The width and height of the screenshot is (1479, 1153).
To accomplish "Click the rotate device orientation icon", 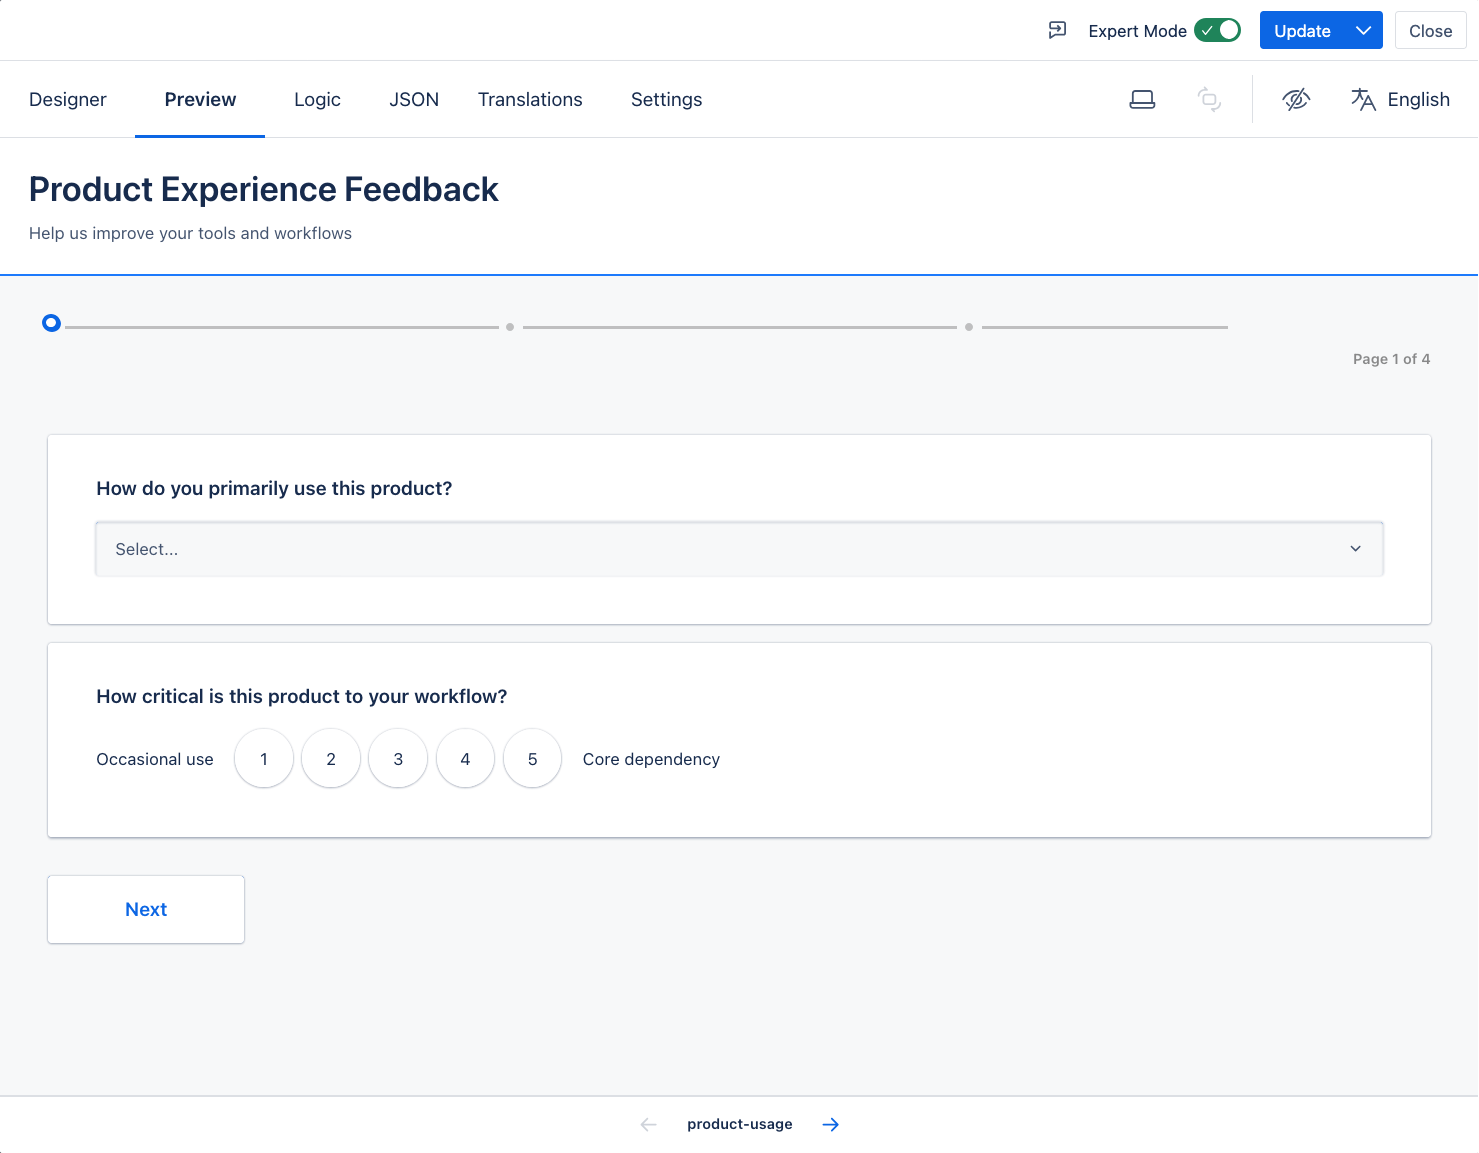I will pyautogui.click(x=1209, y=99).
